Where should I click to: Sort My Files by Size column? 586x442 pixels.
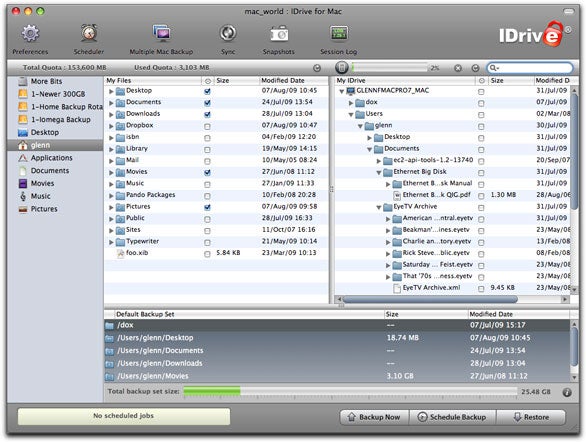pyautogui.click(x=236, y=80)
